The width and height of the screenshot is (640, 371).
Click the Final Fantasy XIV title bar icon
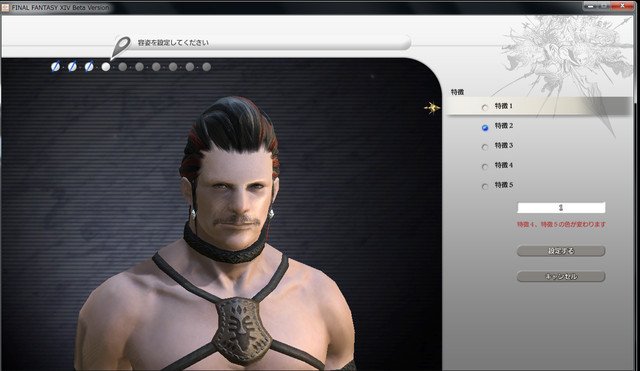tap(5, 7)
